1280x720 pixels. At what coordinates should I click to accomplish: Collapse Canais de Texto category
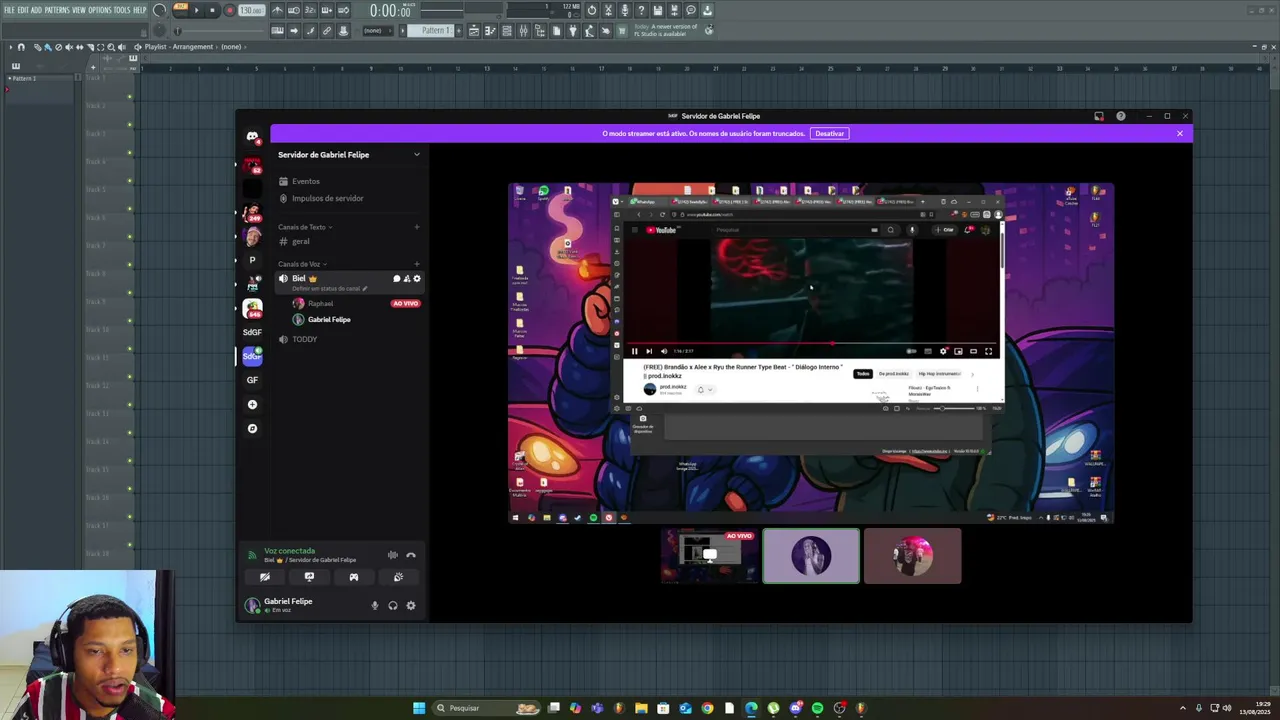(305, 227)
